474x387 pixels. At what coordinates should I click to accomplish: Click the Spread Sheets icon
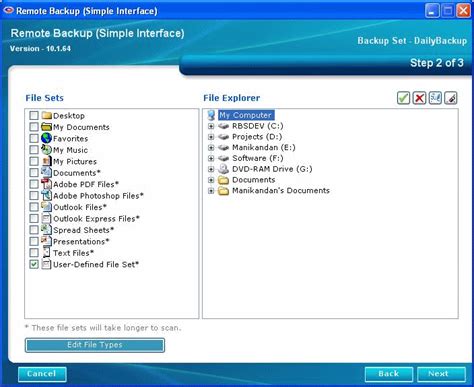click(47, 230)
